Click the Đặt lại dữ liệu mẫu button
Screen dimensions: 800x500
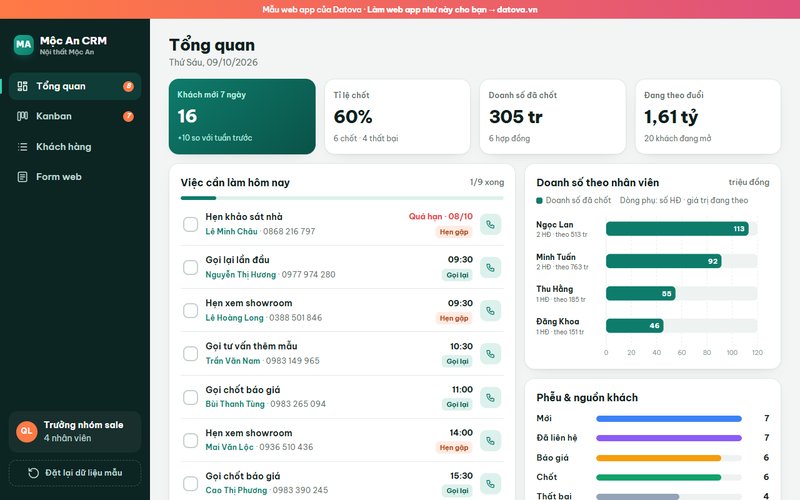pos(75,473)
